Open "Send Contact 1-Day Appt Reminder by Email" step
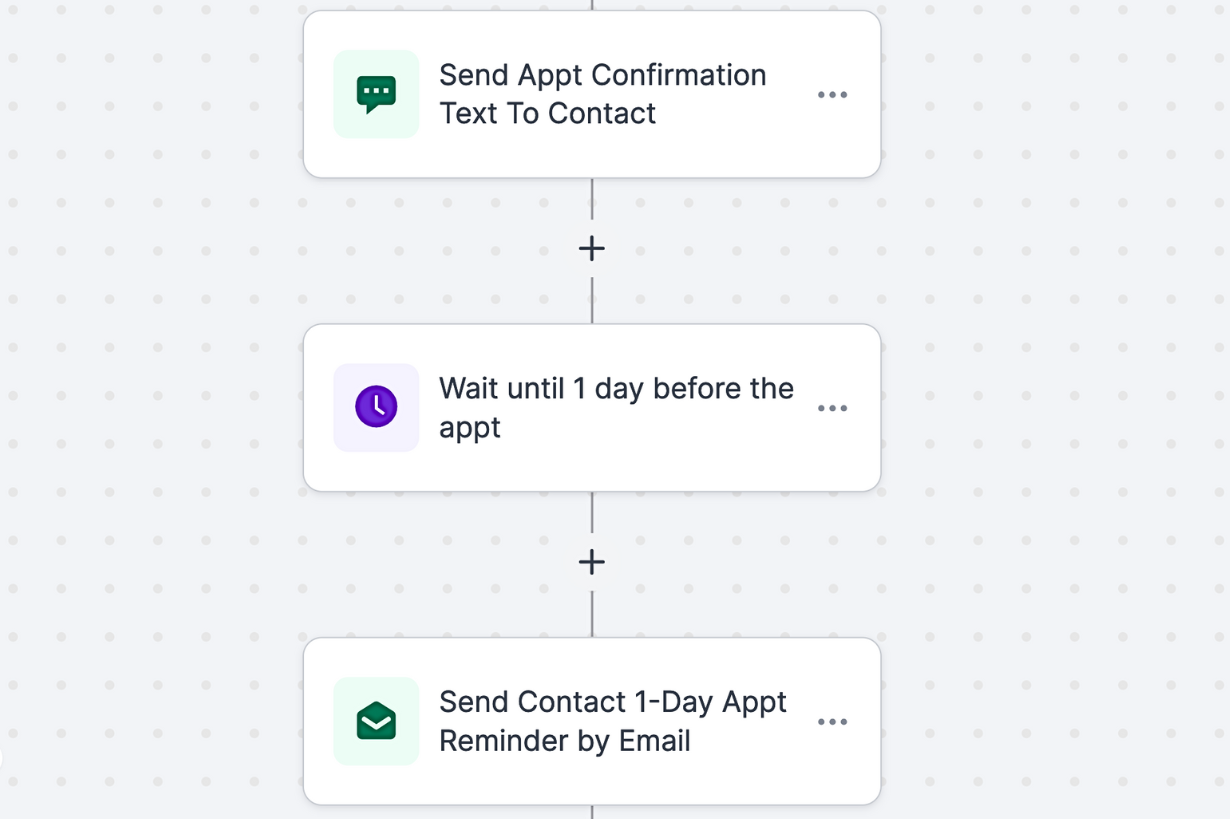Screen dimensions: 1230x819 [612, 721]
